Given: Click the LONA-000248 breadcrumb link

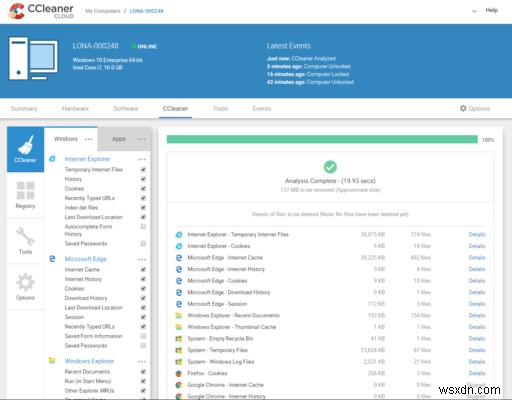Looking at the screenshot, I should 146,11.
